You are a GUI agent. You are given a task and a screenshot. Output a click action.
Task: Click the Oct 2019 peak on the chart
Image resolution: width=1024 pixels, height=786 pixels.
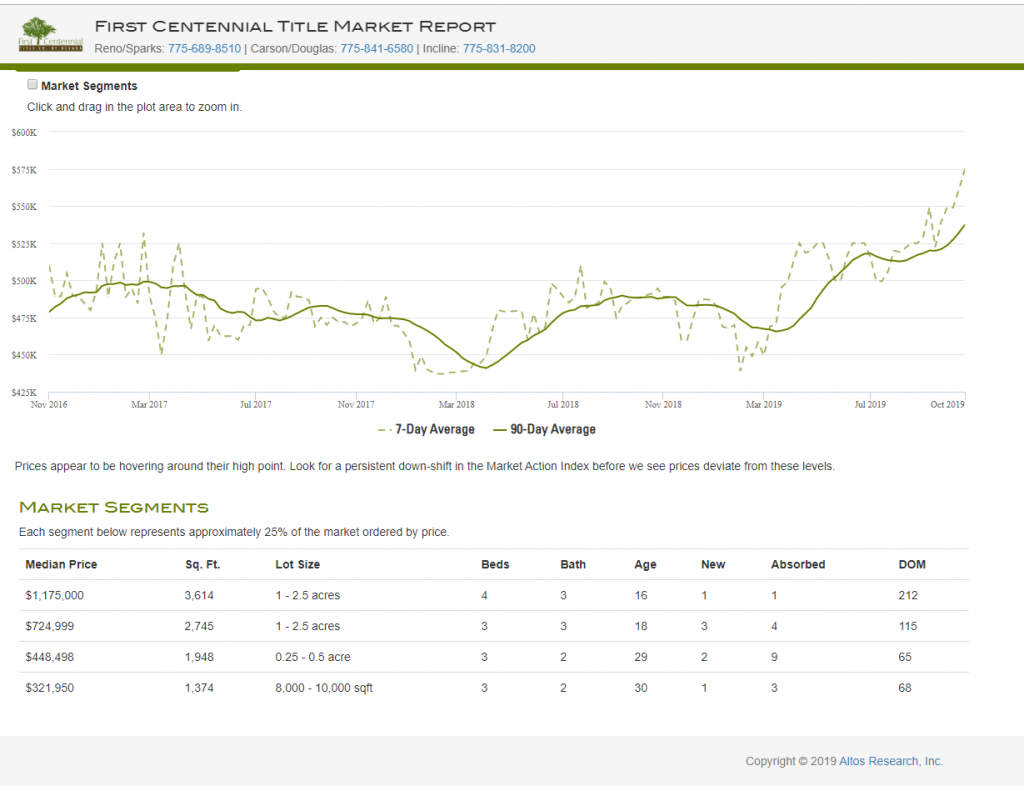coord(964,170)
